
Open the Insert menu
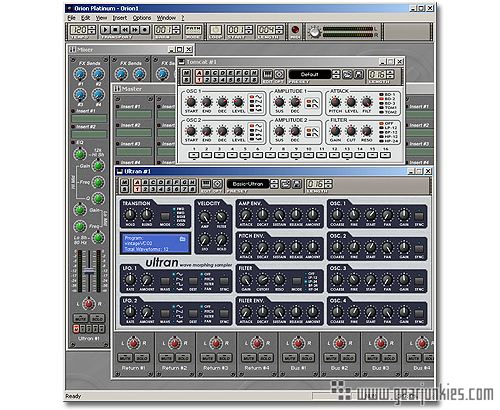[120, 18]
